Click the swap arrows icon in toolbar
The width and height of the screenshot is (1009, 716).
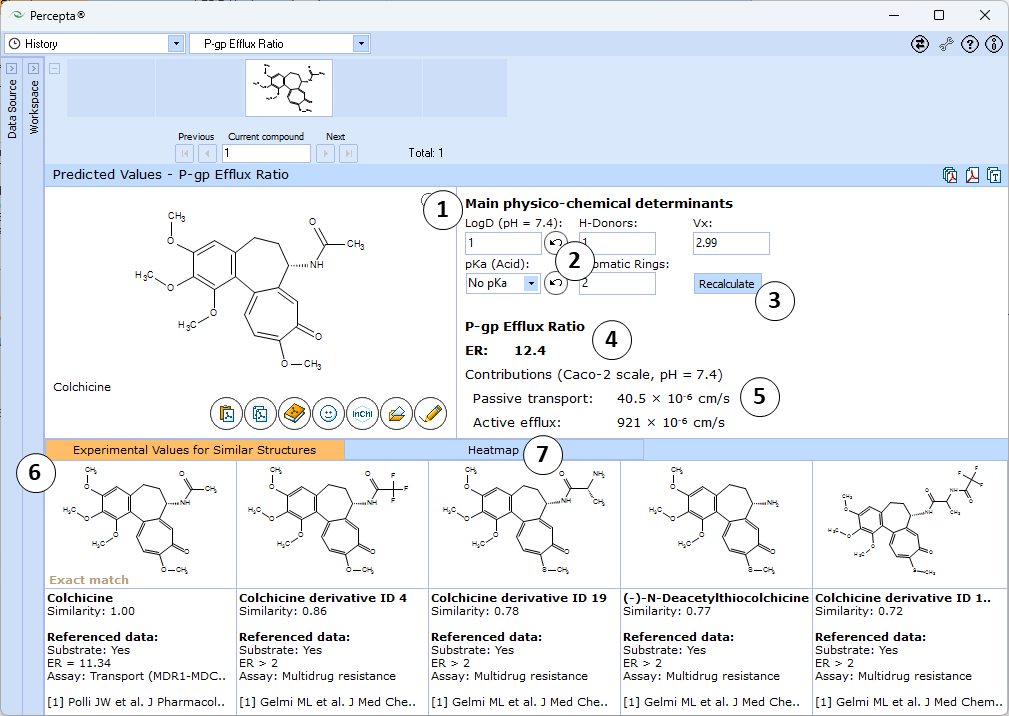pos(920,44)
